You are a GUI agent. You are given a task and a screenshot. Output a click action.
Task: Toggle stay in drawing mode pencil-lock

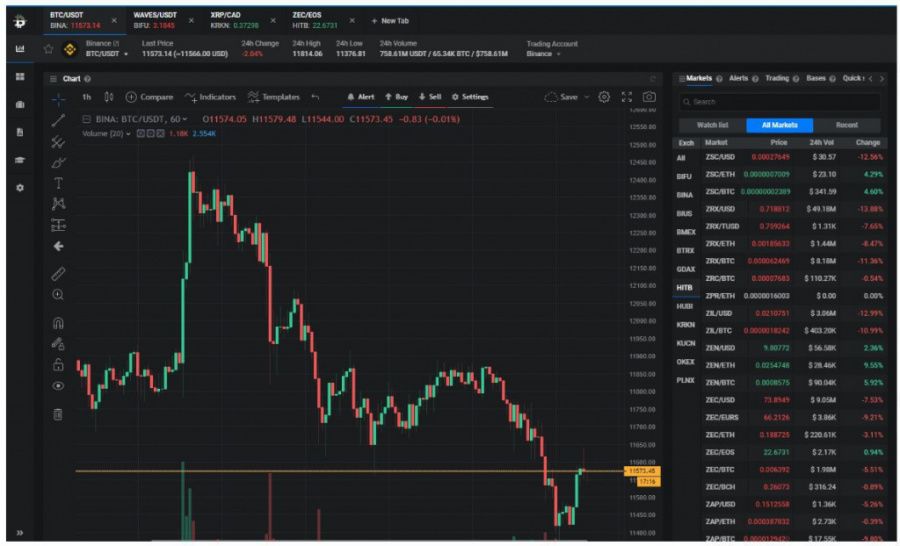[x=59, y=344]
